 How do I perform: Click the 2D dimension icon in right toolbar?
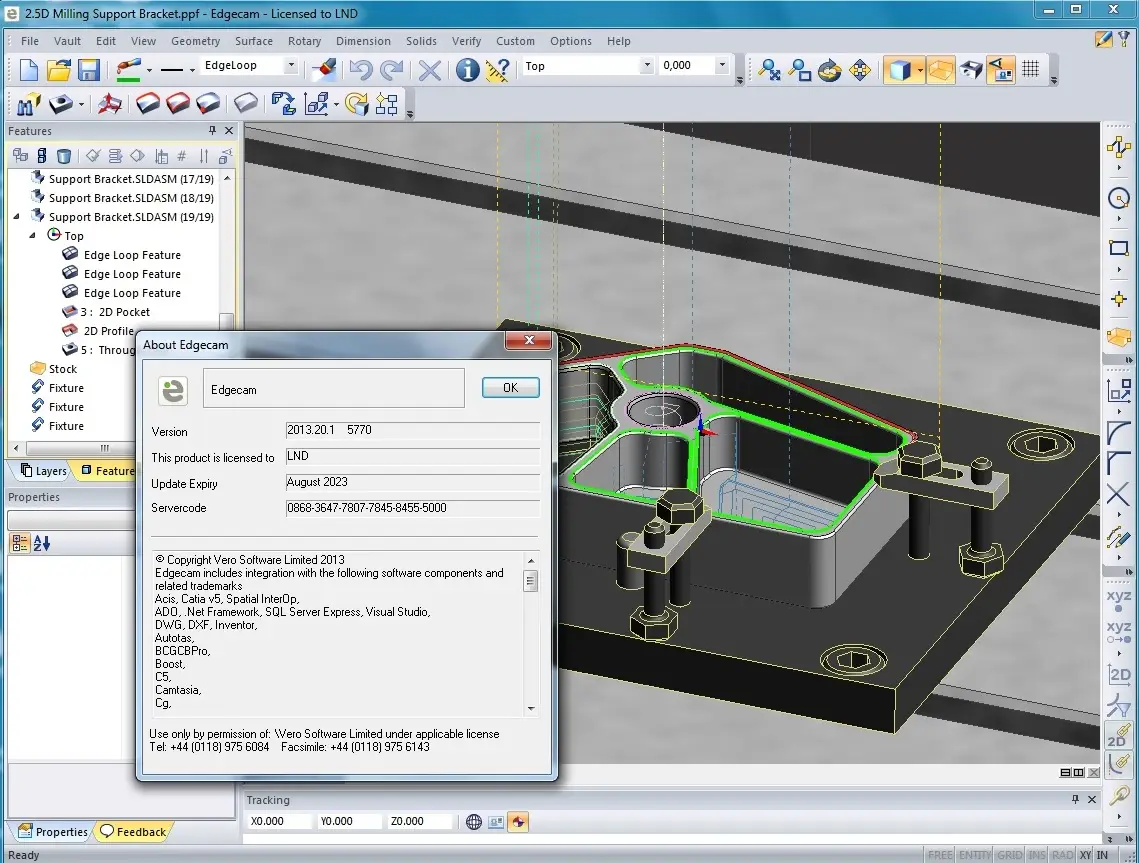[1119, 675]
